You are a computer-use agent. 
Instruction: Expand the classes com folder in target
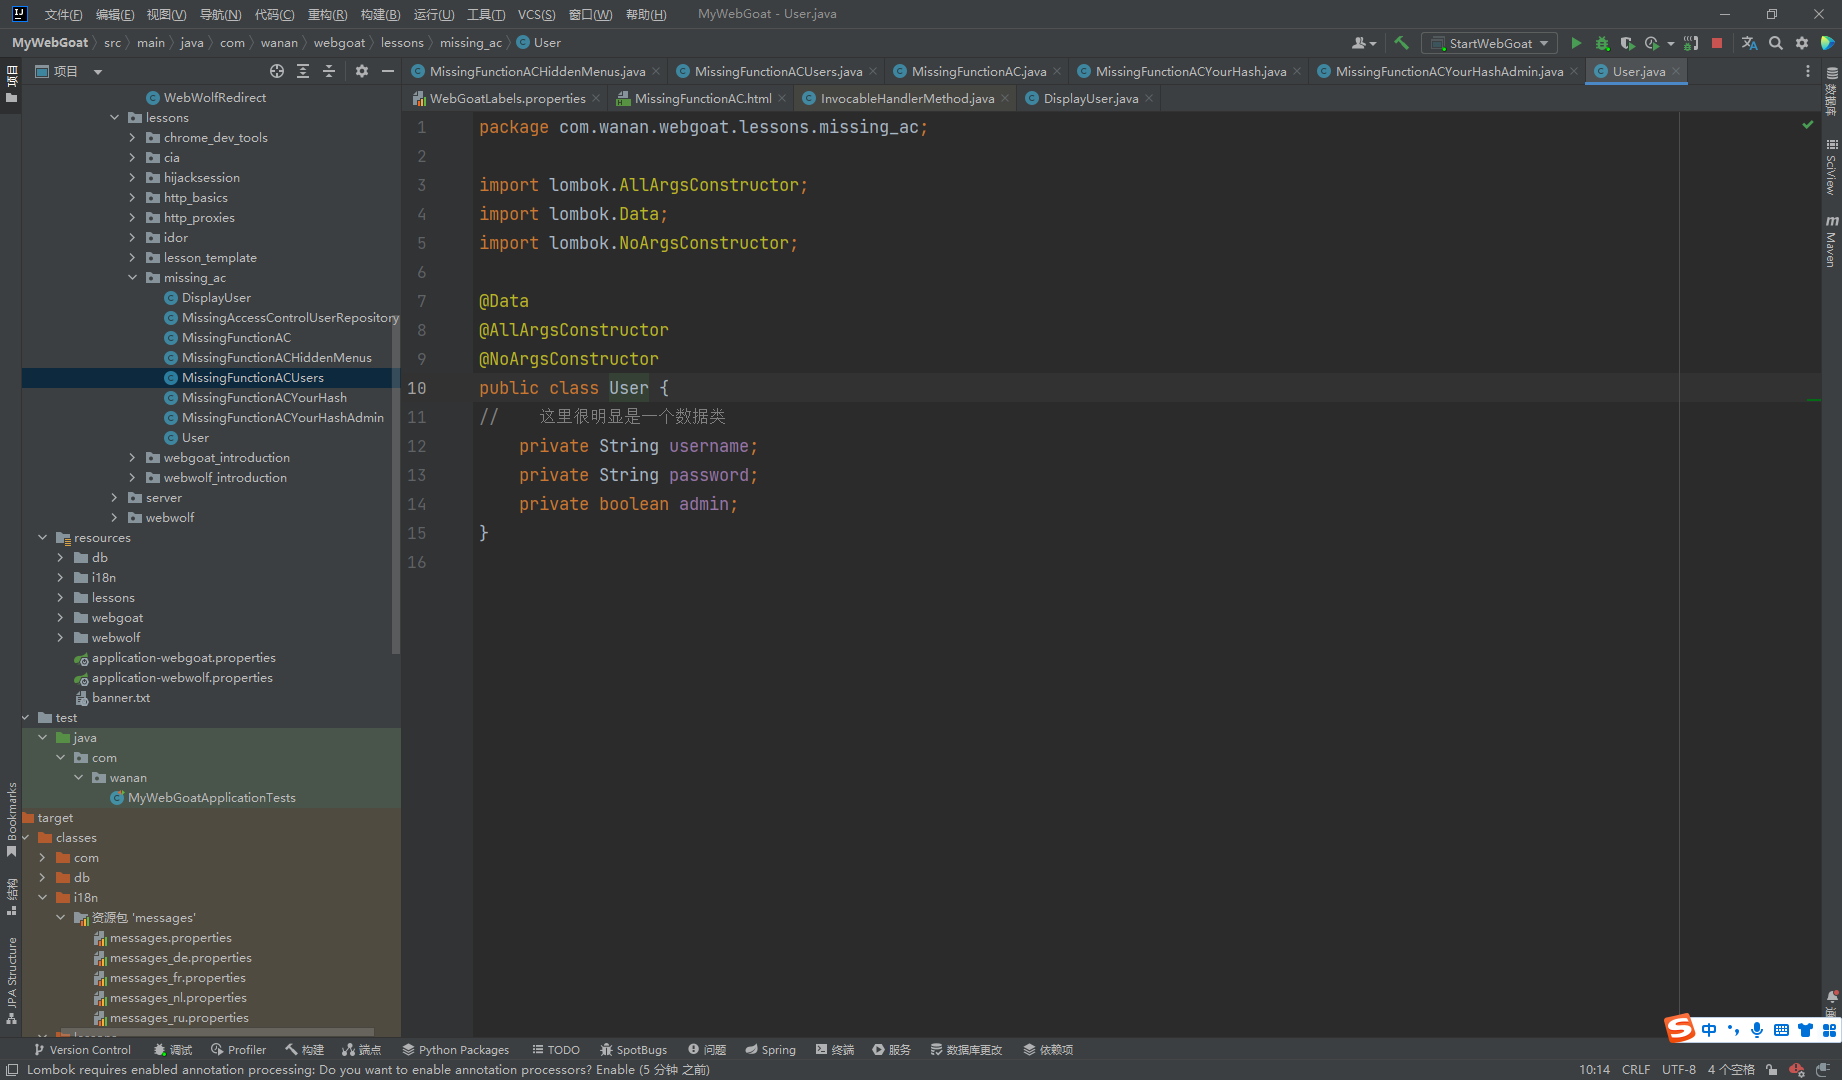(43, 857)
